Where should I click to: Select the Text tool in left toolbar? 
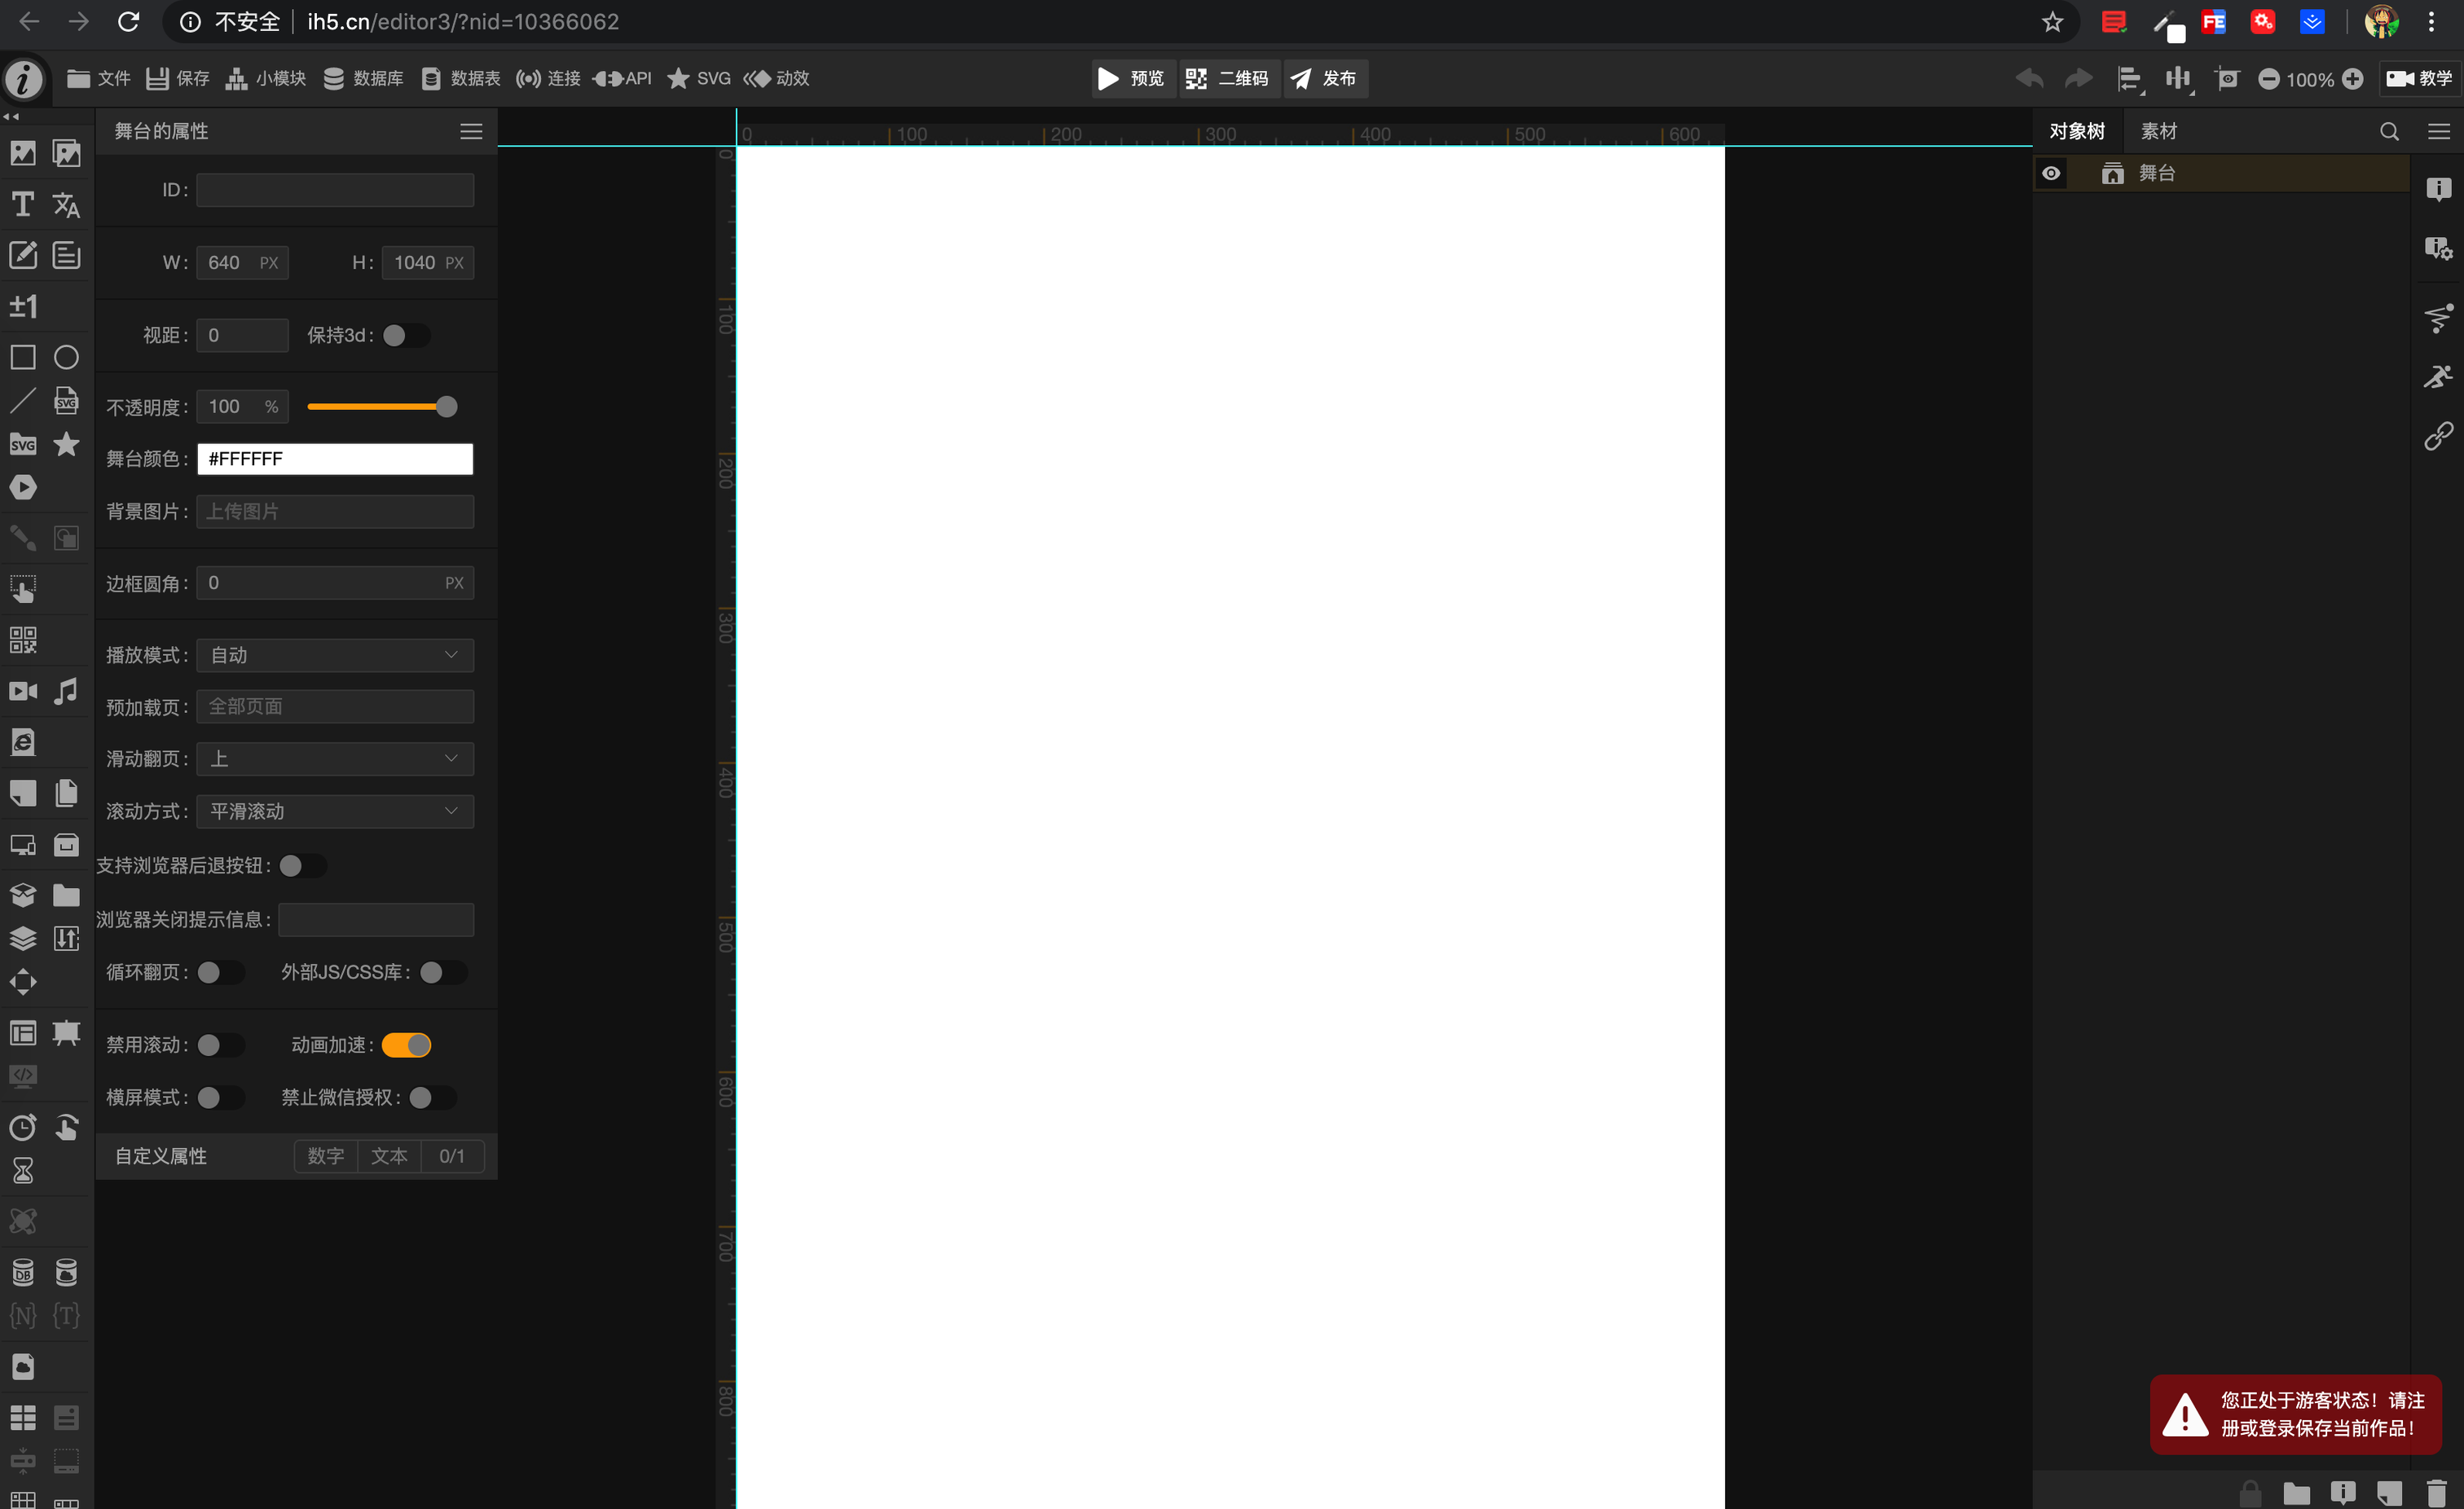22,205
